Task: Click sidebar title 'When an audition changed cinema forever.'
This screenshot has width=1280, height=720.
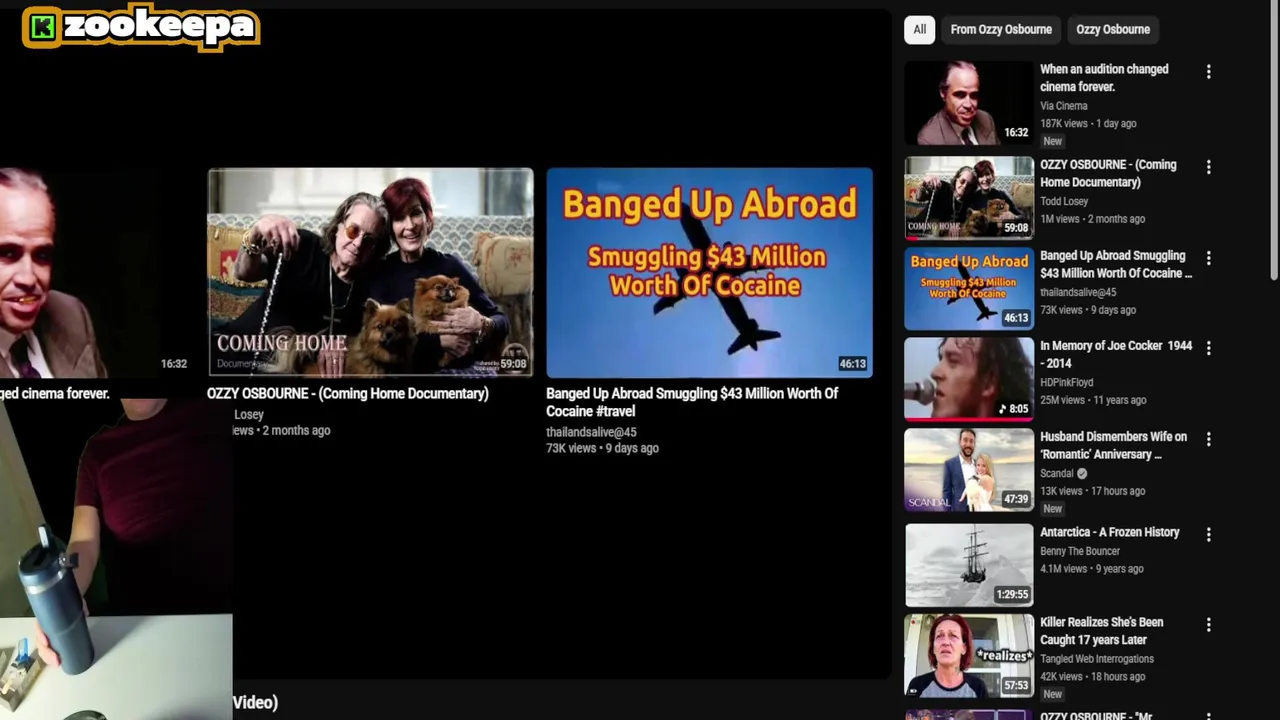Action: click(1104, 78)
